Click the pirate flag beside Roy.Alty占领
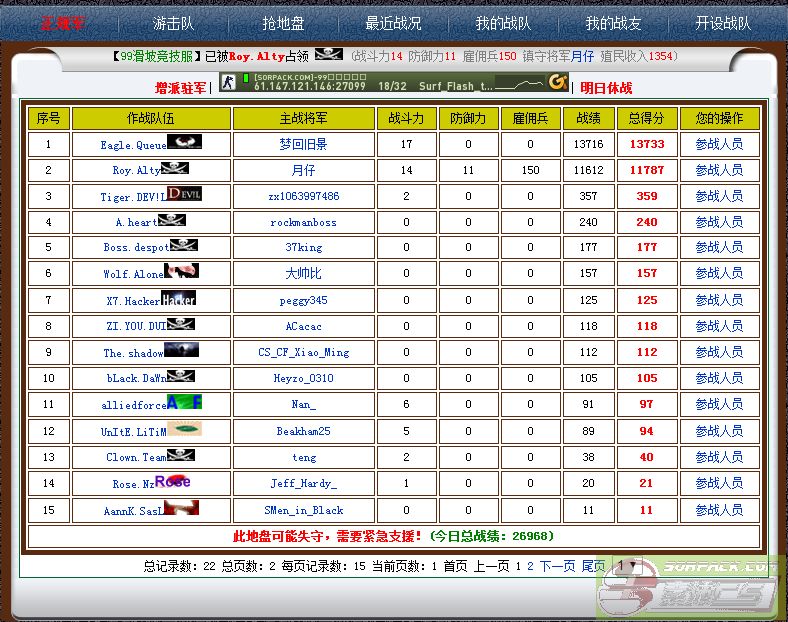The image size is (788, 622). point(328,55)
